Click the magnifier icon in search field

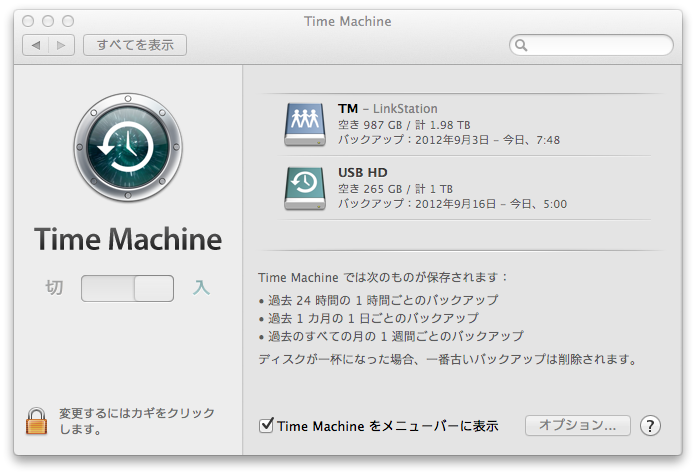[521, 45]
